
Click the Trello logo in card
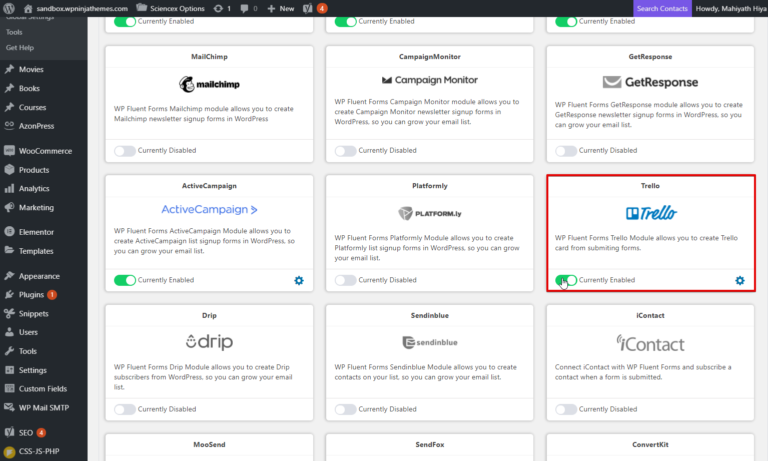click(x=650, y=212)
